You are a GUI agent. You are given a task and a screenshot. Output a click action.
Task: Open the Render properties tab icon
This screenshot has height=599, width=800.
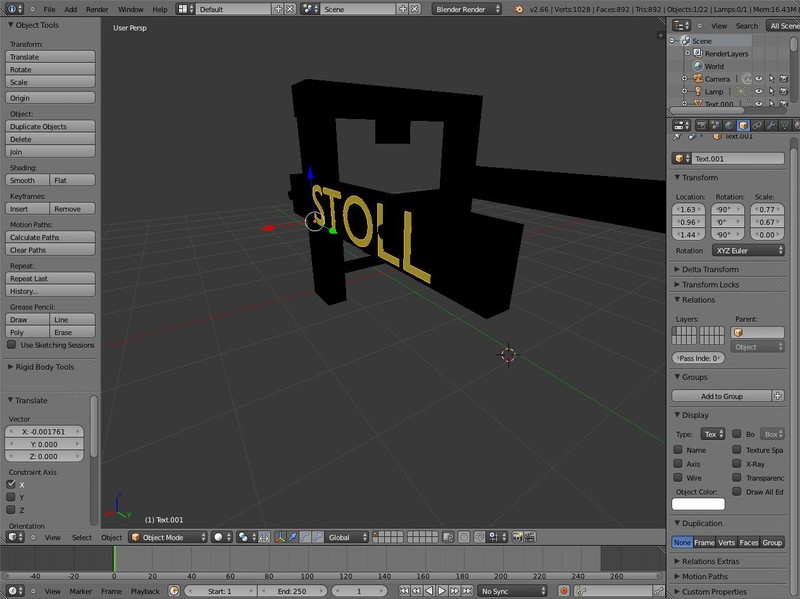click(702, 125)
